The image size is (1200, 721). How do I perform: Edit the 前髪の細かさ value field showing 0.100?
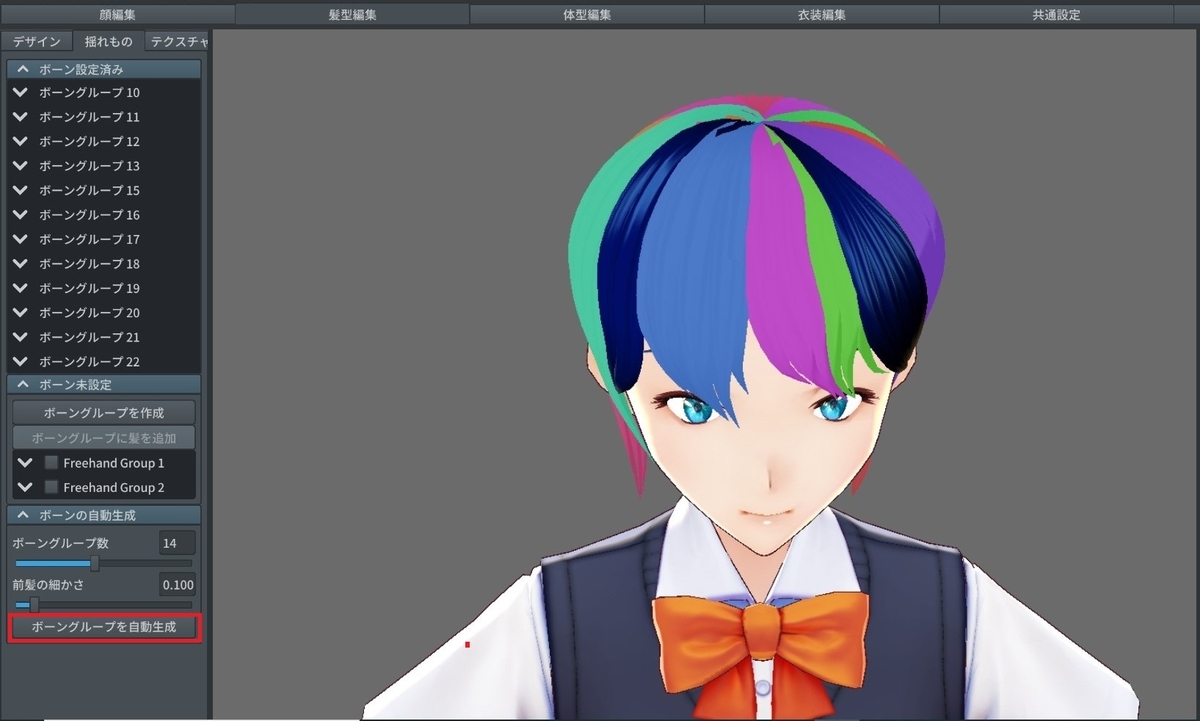[177, 585]
